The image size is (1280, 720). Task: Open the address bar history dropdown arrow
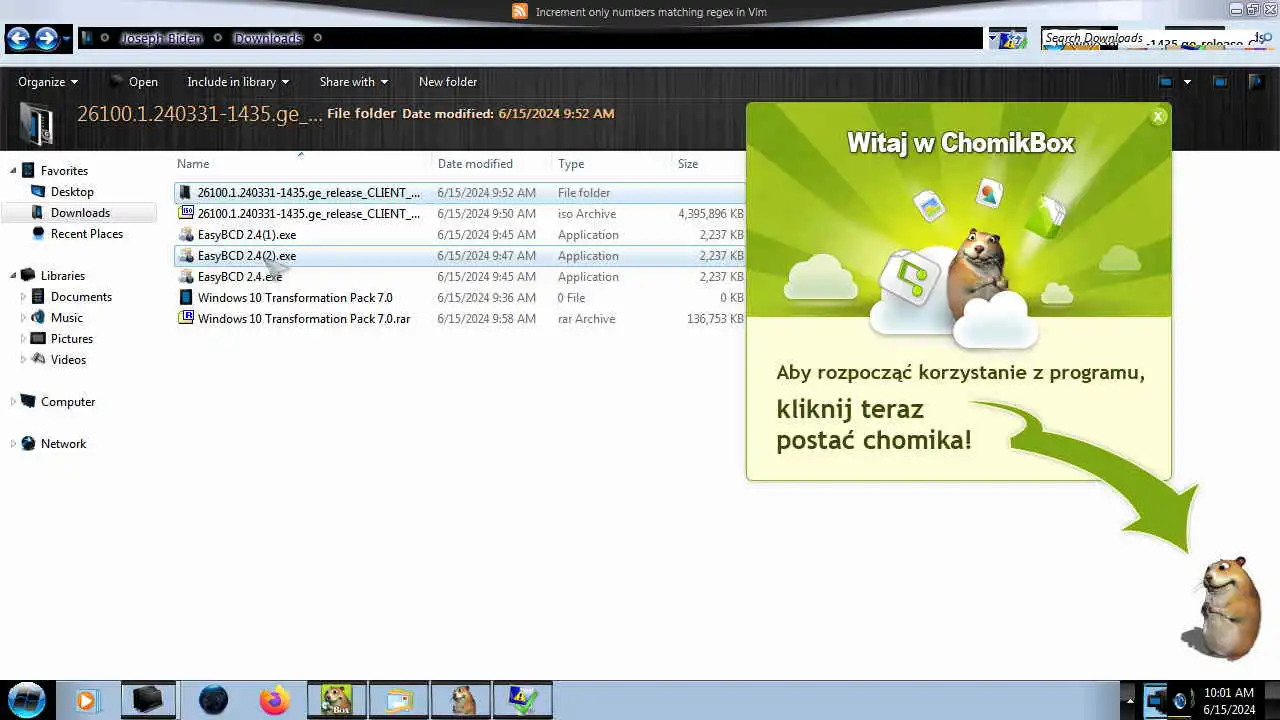[993, 39]
